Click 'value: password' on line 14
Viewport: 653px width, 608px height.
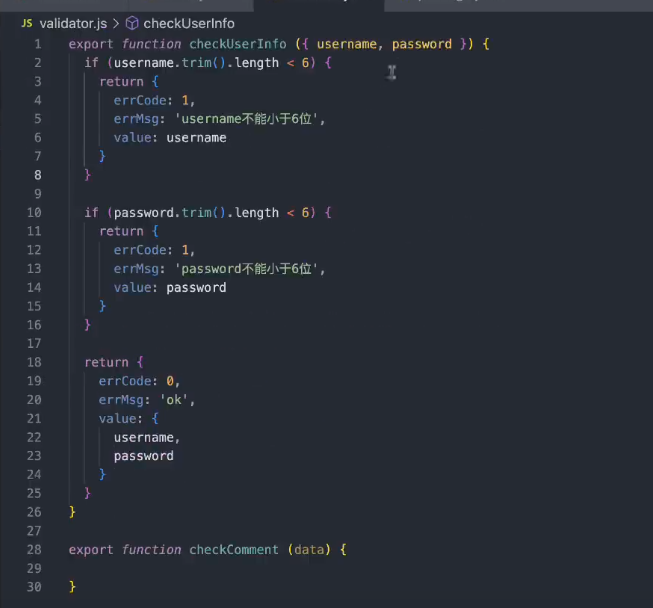(x=170, y=288)
